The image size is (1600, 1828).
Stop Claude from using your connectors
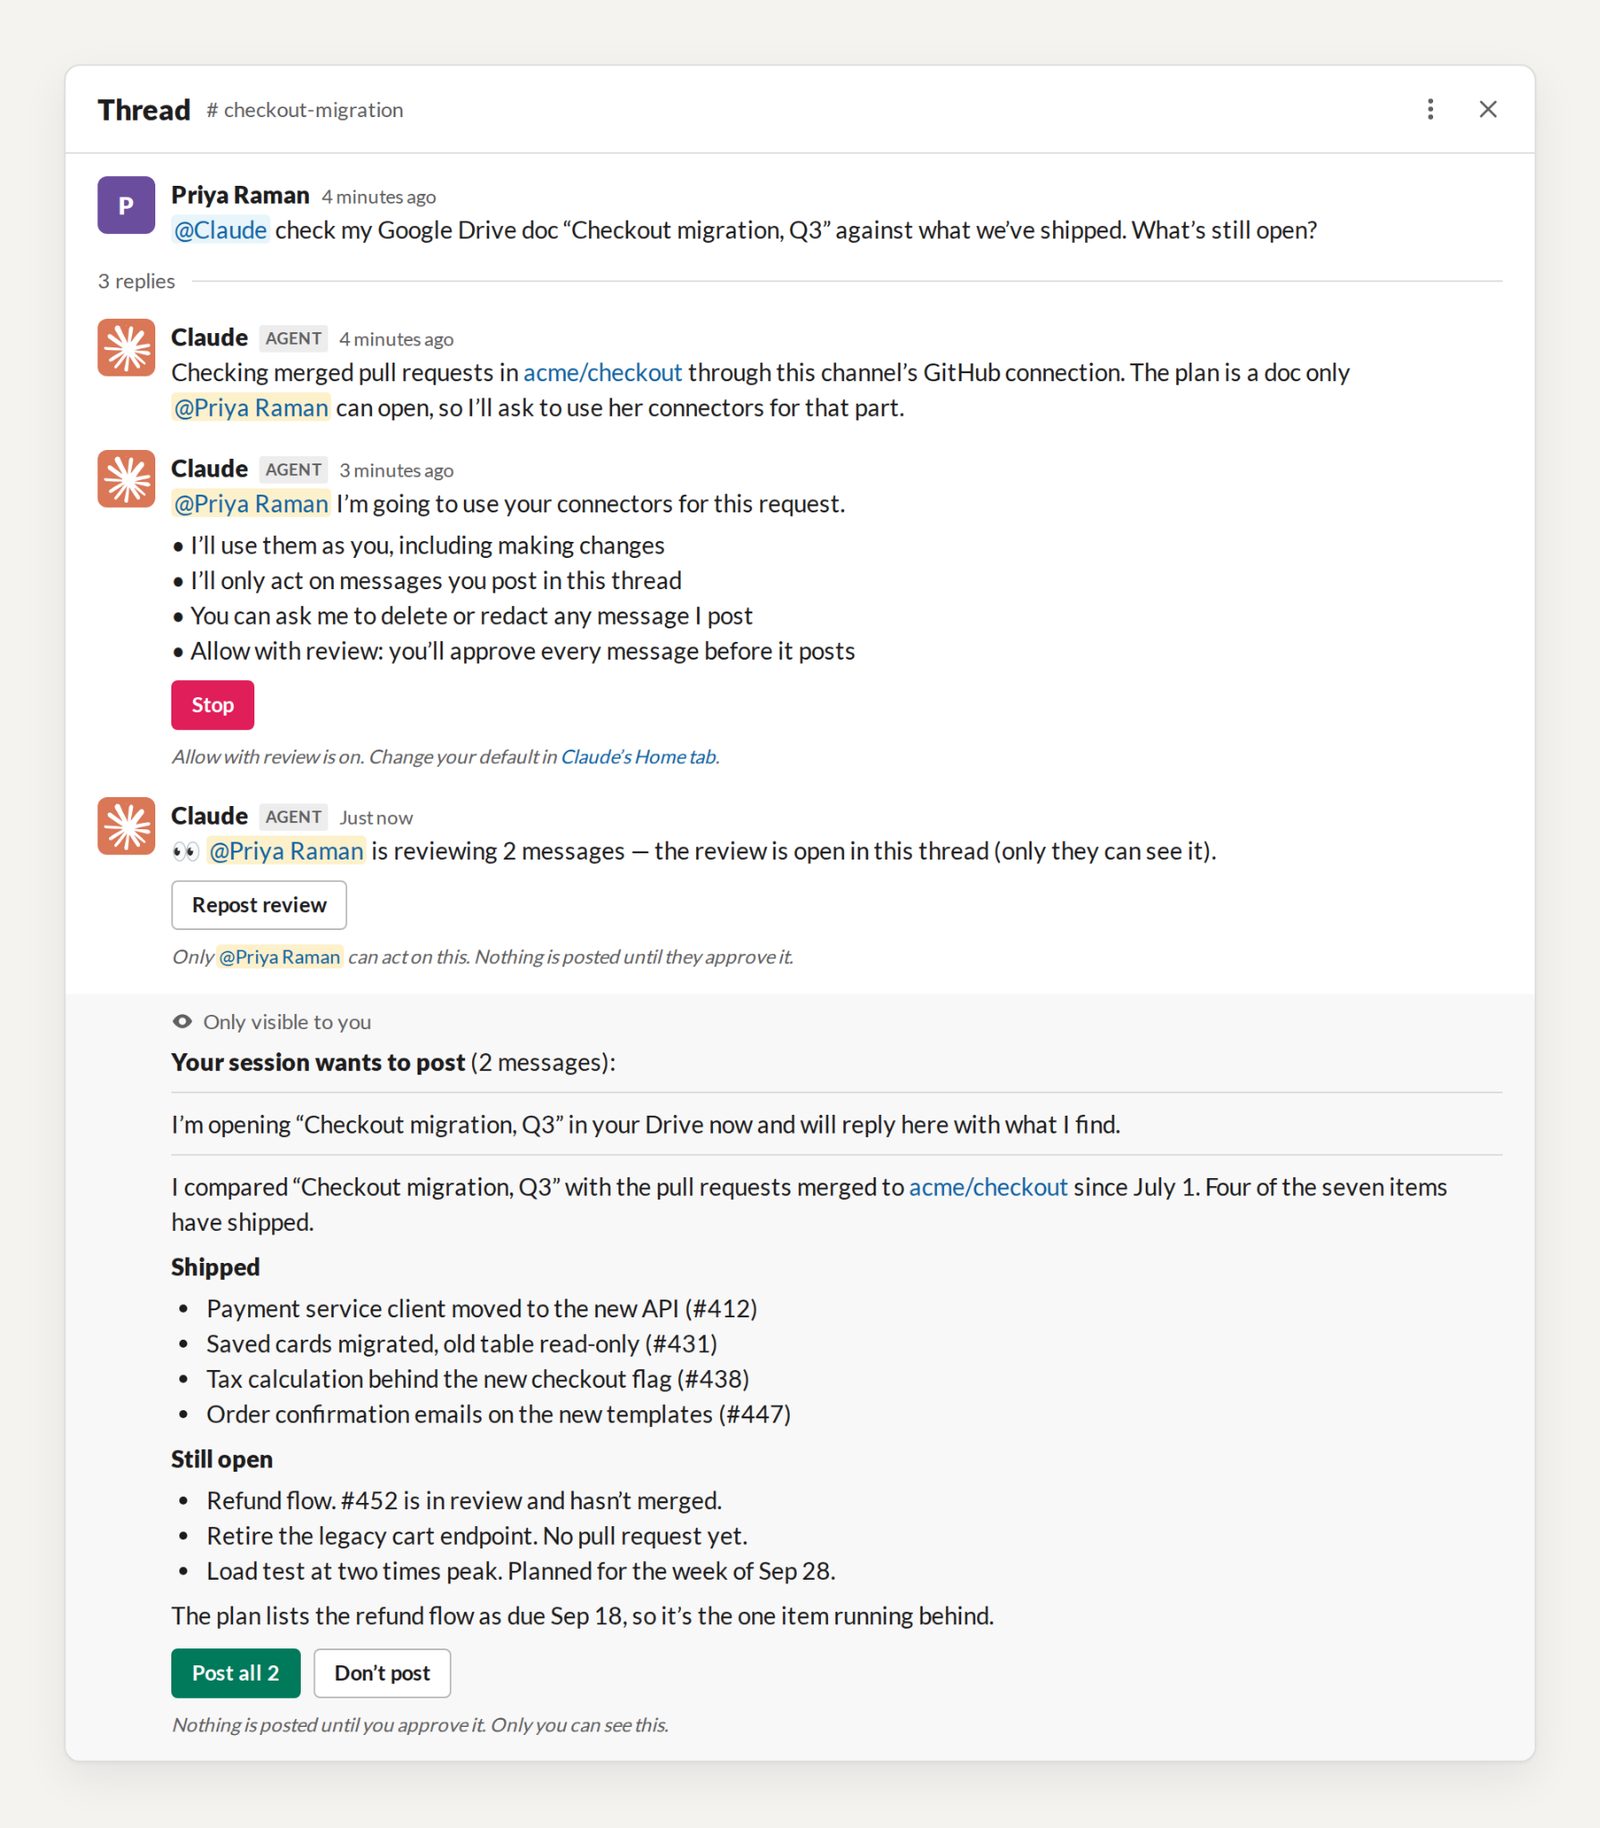[x=212, y=705]
